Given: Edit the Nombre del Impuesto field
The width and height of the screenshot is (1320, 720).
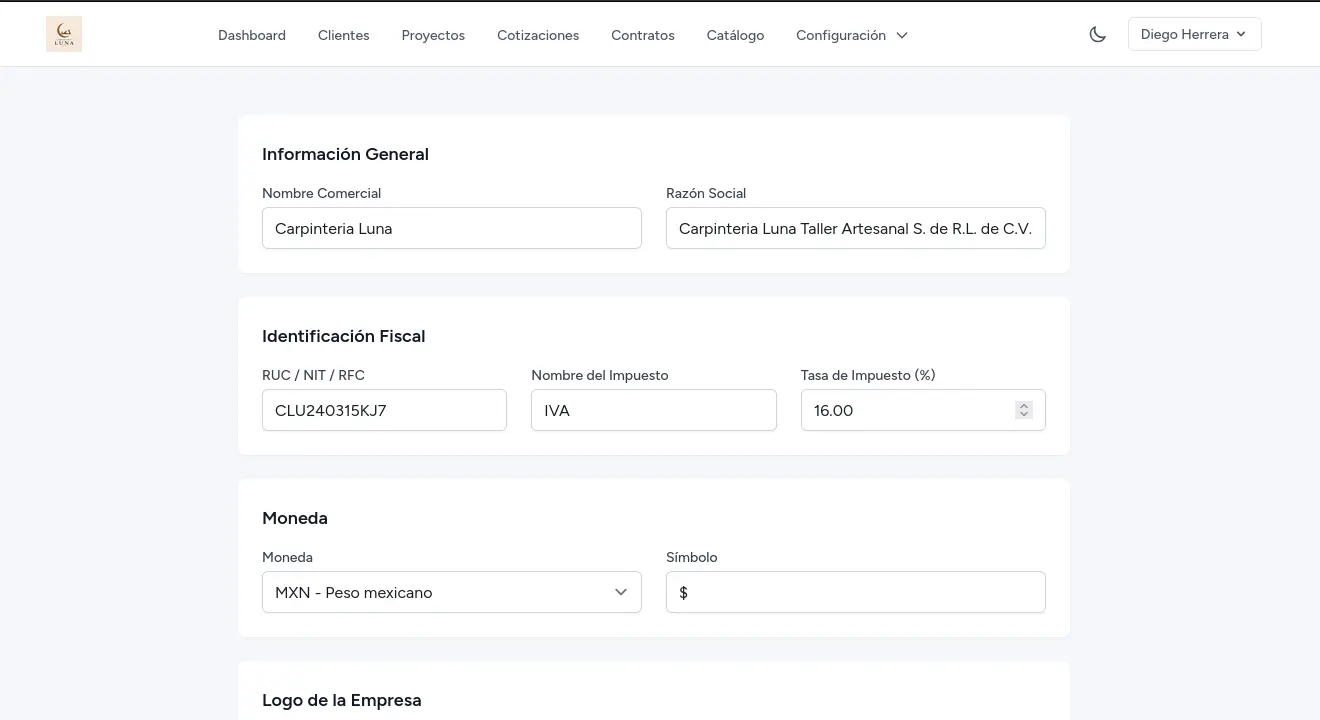Looking at the screenshot, I should [x=654, y=410].
